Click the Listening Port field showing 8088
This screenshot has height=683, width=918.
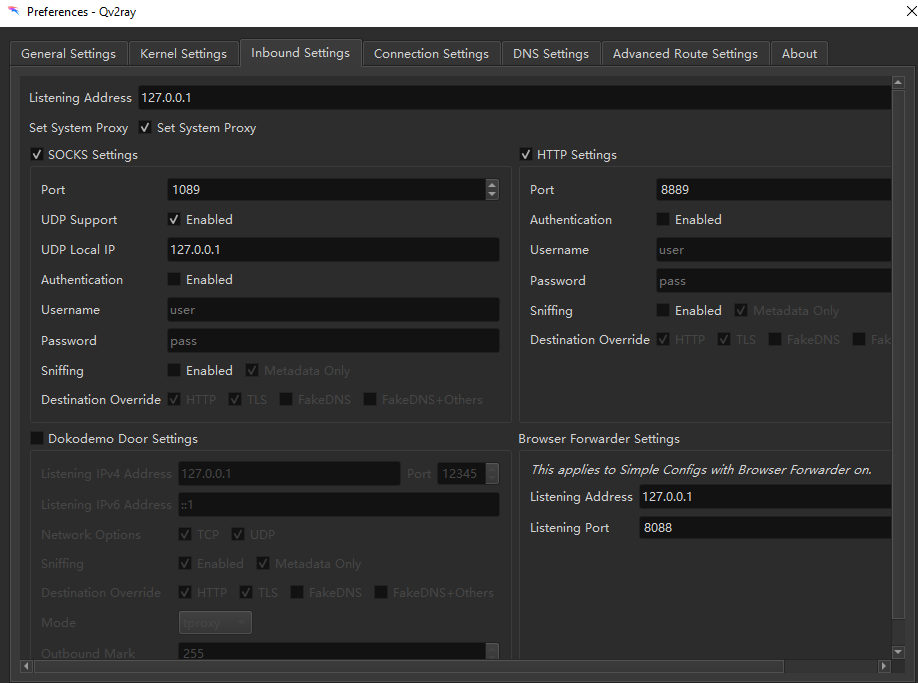pos(765,528)
